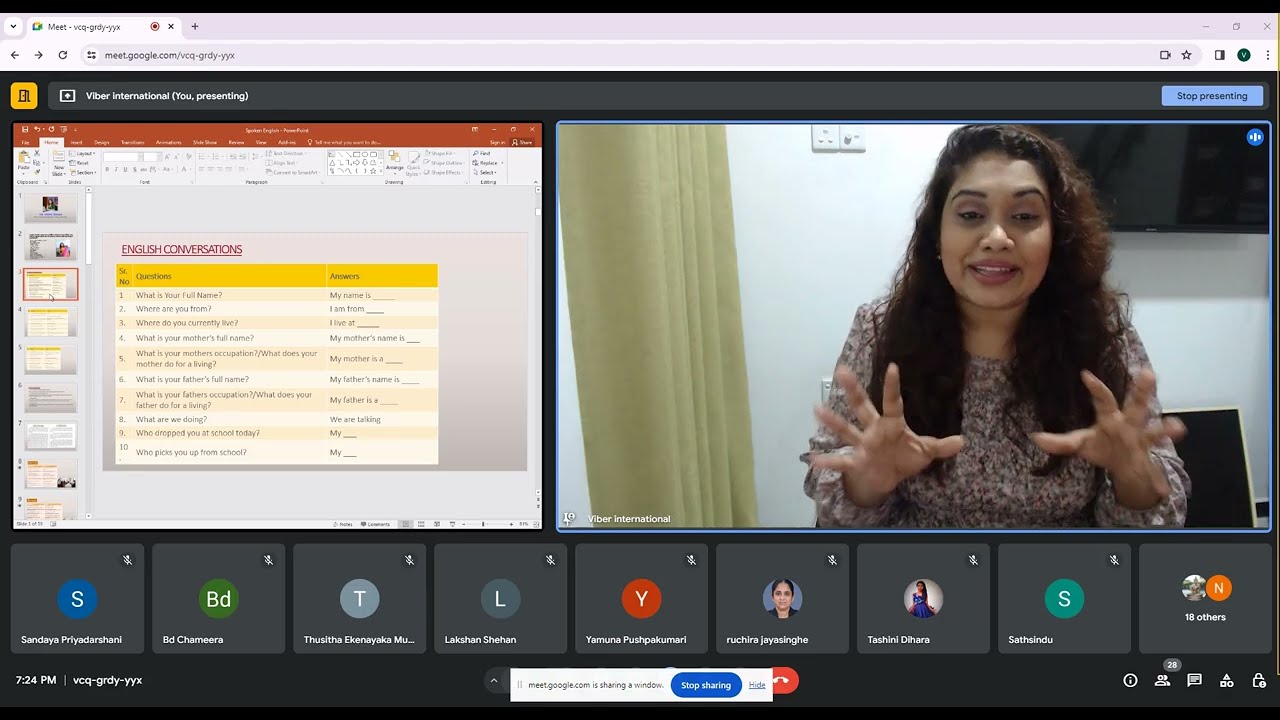Click Stop sharing button
This screenshot has height=720, width=1280.
point(706,685)
